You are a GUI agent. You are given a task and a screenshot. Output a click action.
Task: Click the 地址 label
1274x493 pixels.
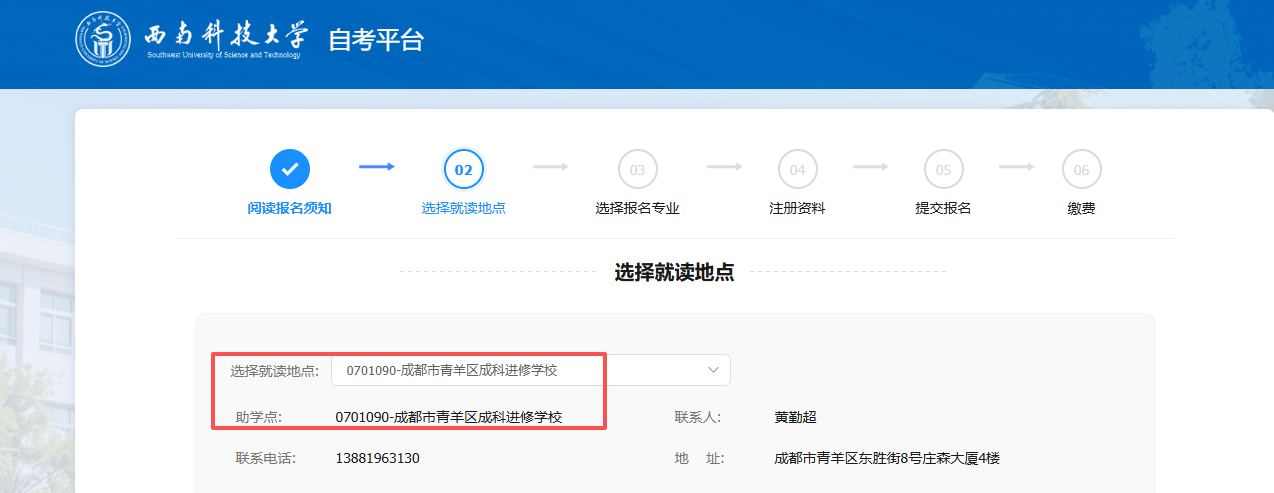coord(698,458)
